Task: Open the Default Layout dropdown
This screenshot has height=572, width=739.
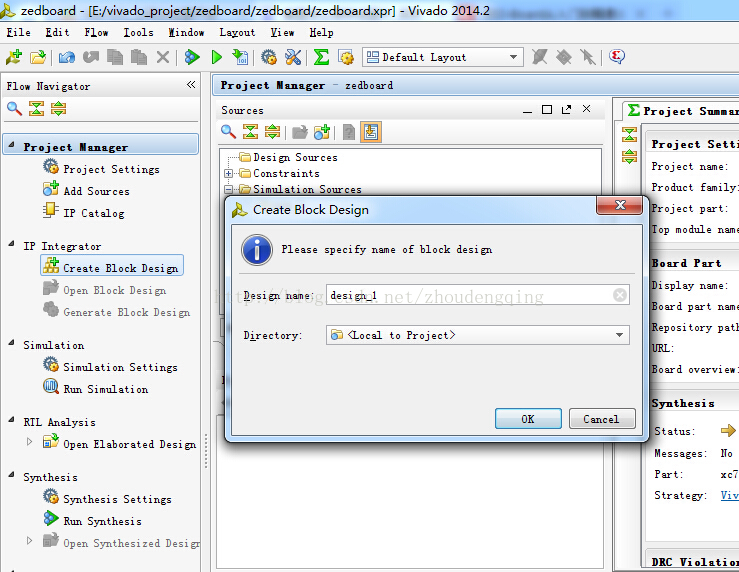Action: (443, 57)
